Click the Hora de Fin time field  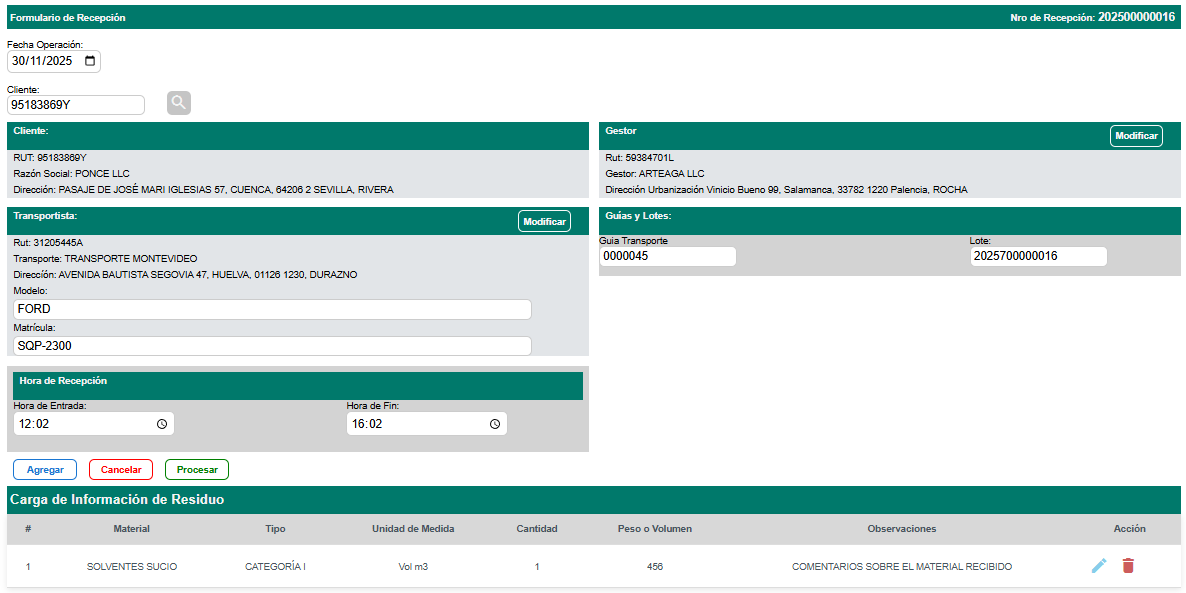pyautogui.click(x=417, y=424)
